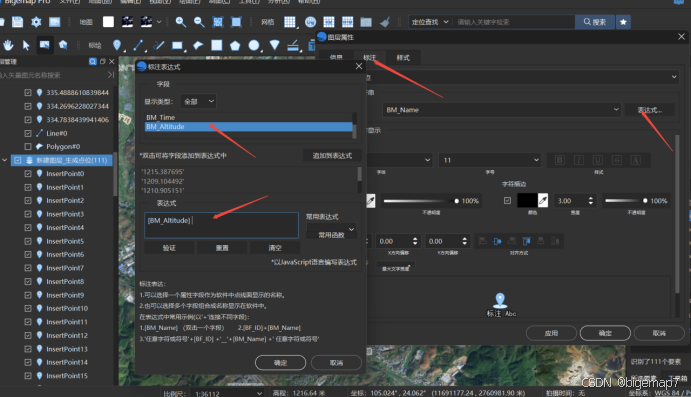Image resolution: width=691 pixels, height=397 pixels.
Task: Toggle checkbox for InsertPoint10
Action: point(28,308)
